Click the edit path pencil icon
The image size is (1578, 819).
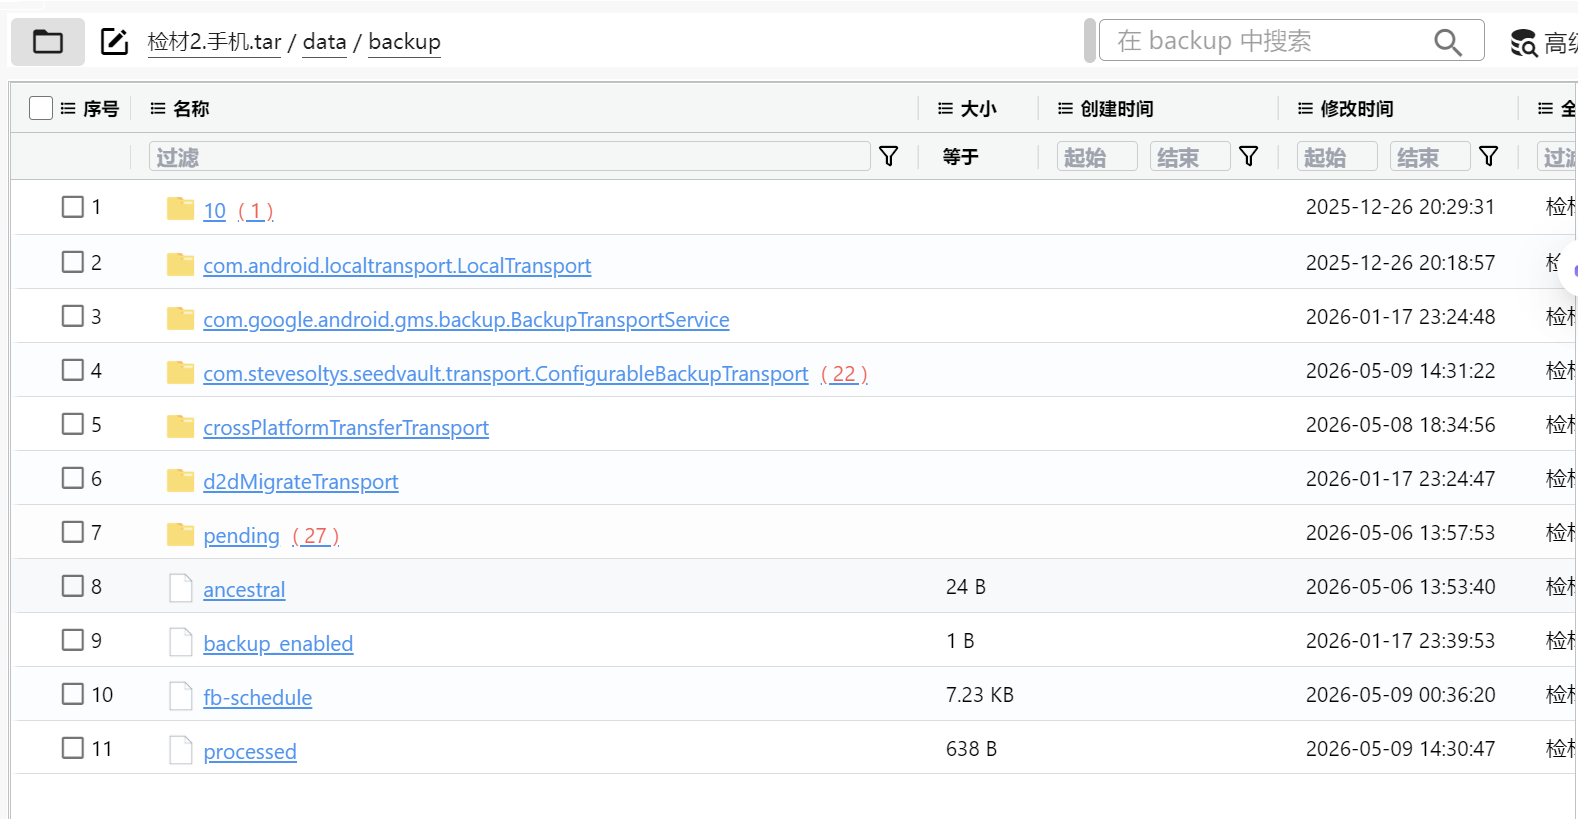click(x=115, y=42)
